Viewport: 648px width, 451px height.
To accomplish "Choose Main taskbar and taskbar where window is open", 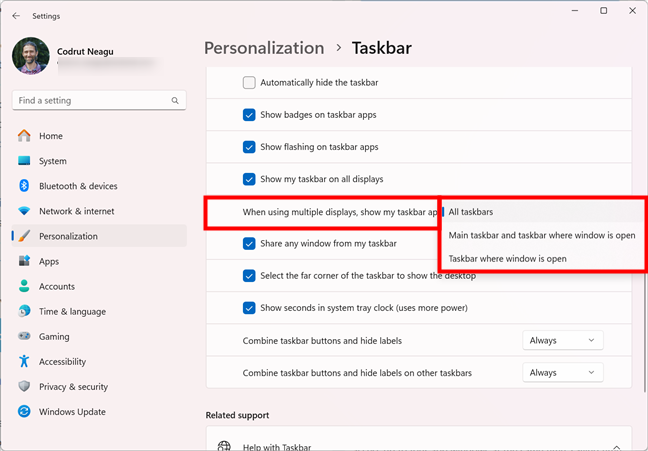I will [x=541, y=235].
